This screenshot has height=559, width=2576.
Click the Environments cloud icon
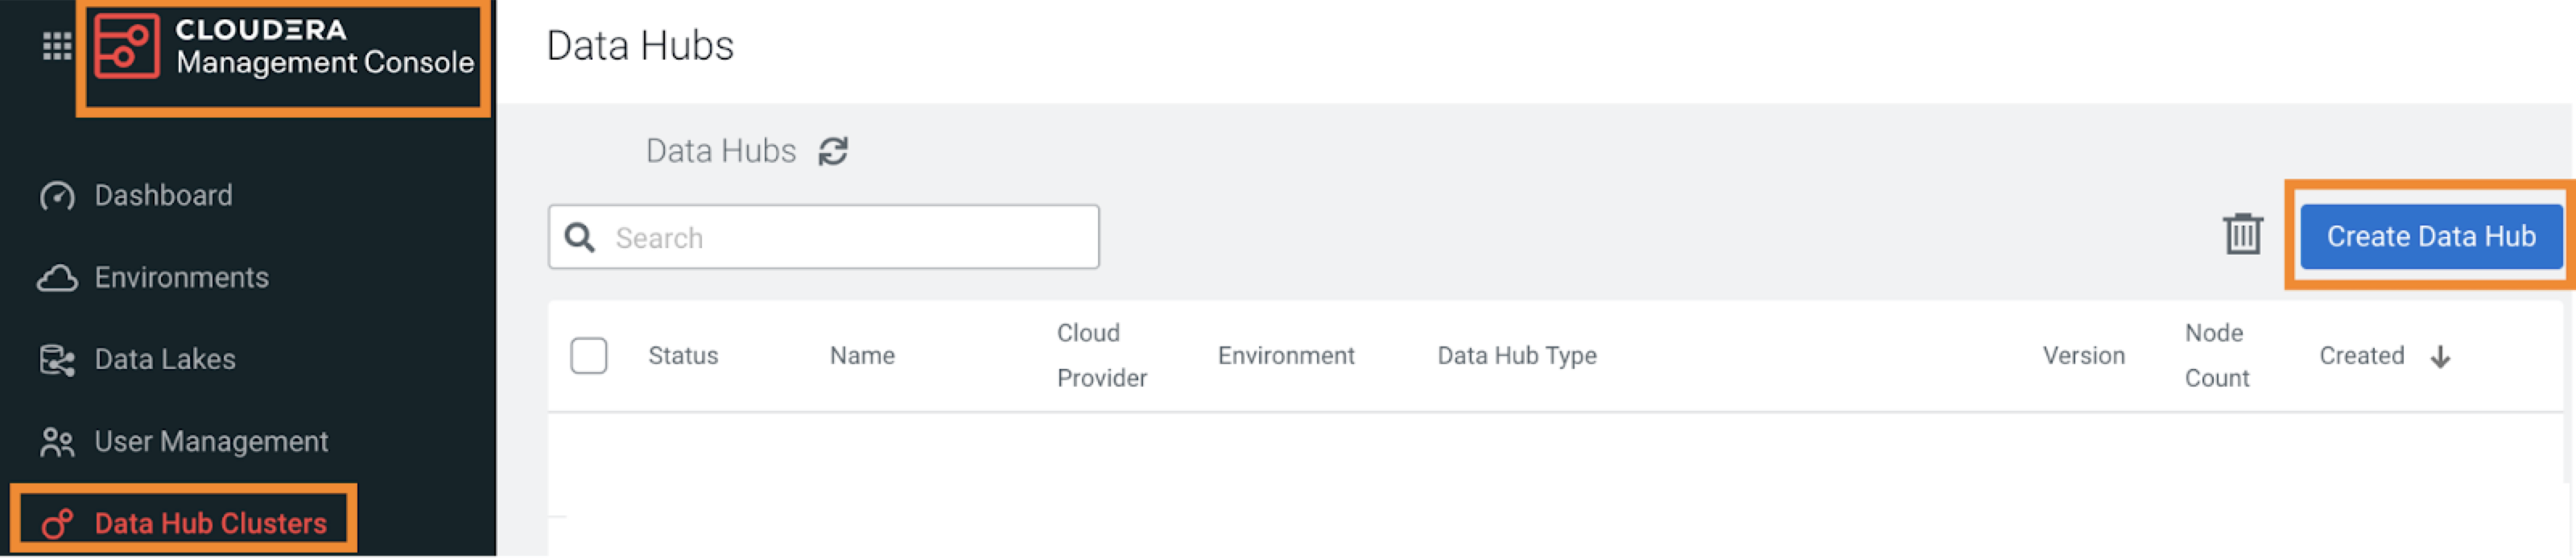(x=58, y=277)
